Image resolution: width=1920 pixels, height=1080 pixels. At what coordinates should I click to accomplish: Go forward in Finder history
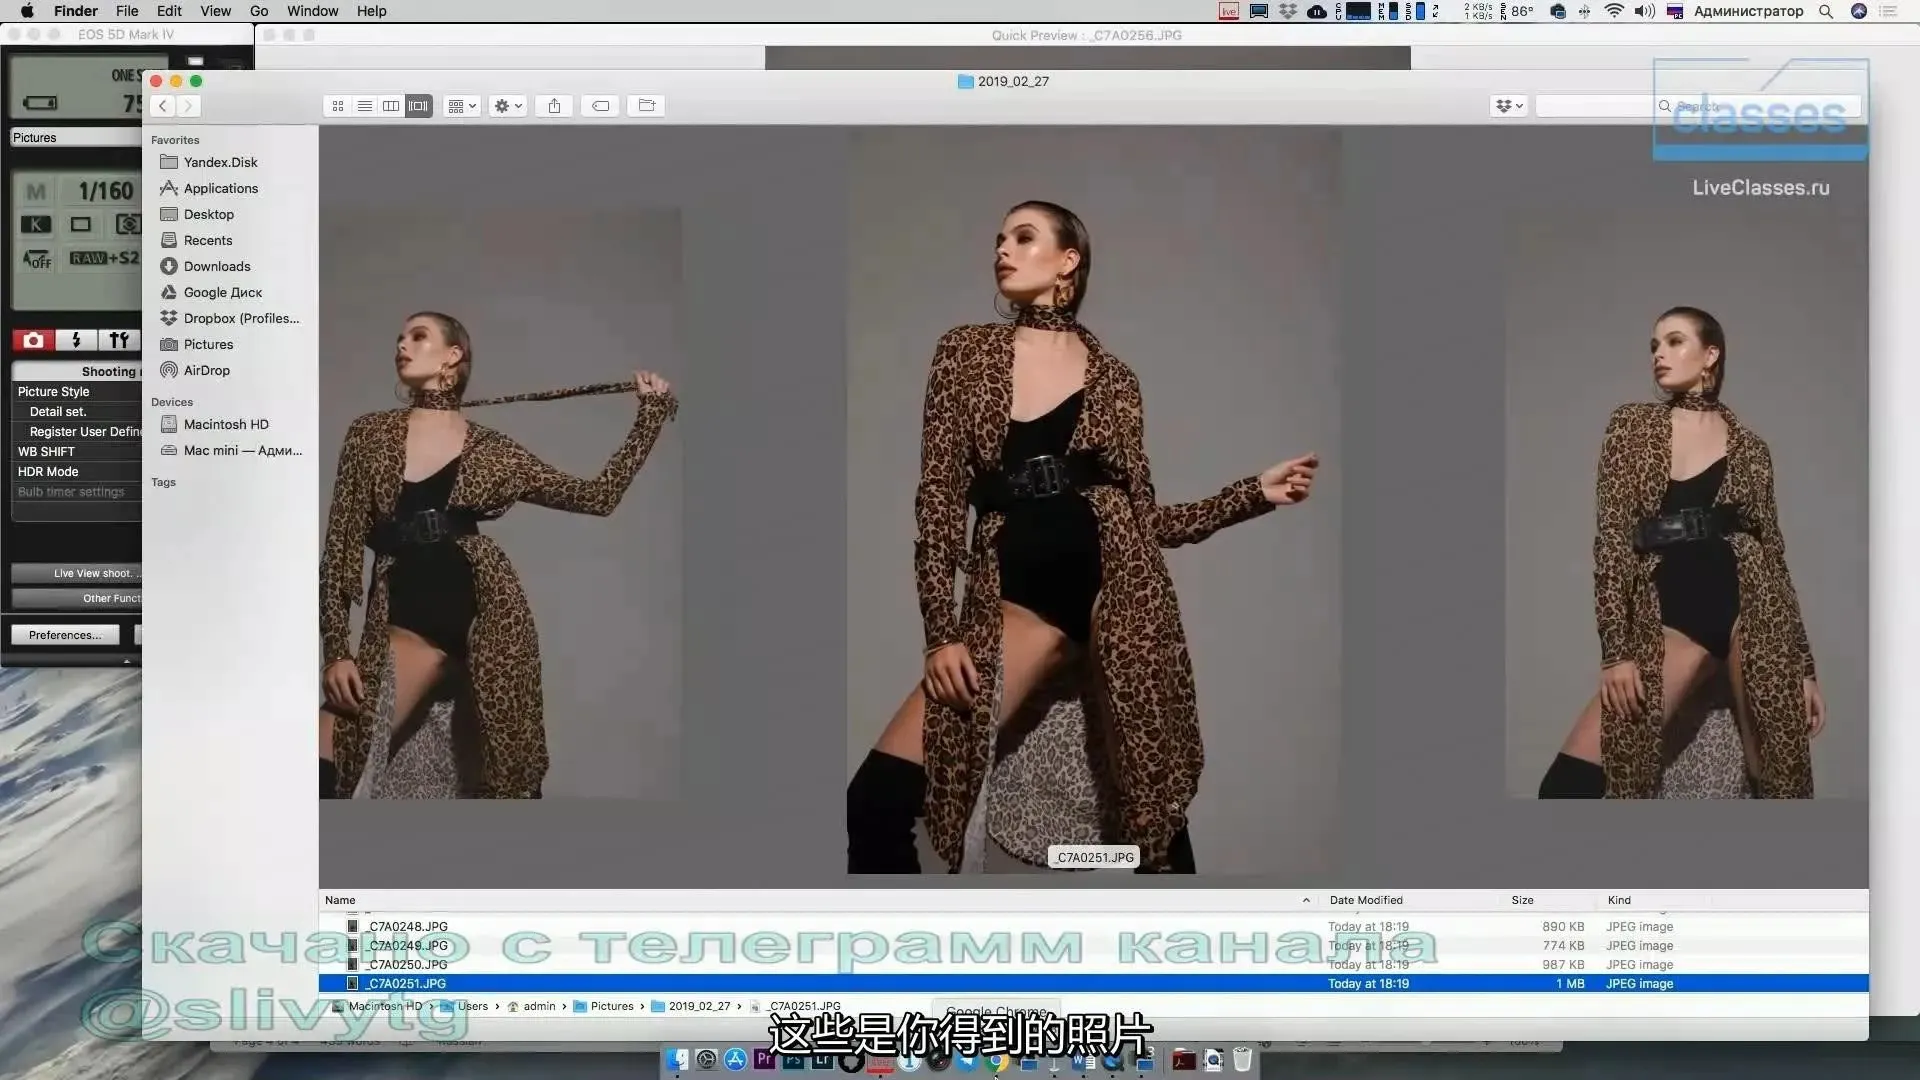tap(188, 106)
